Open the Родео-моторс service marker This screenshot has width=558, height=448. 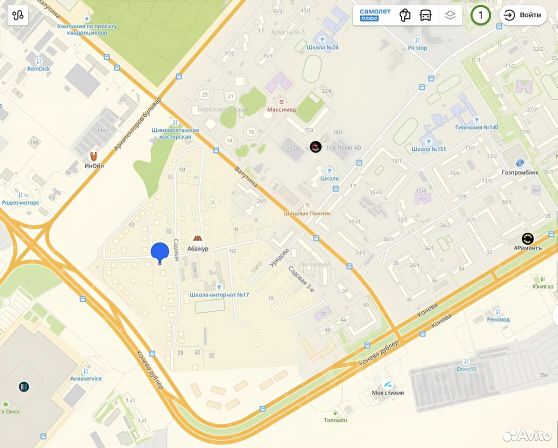21,195
